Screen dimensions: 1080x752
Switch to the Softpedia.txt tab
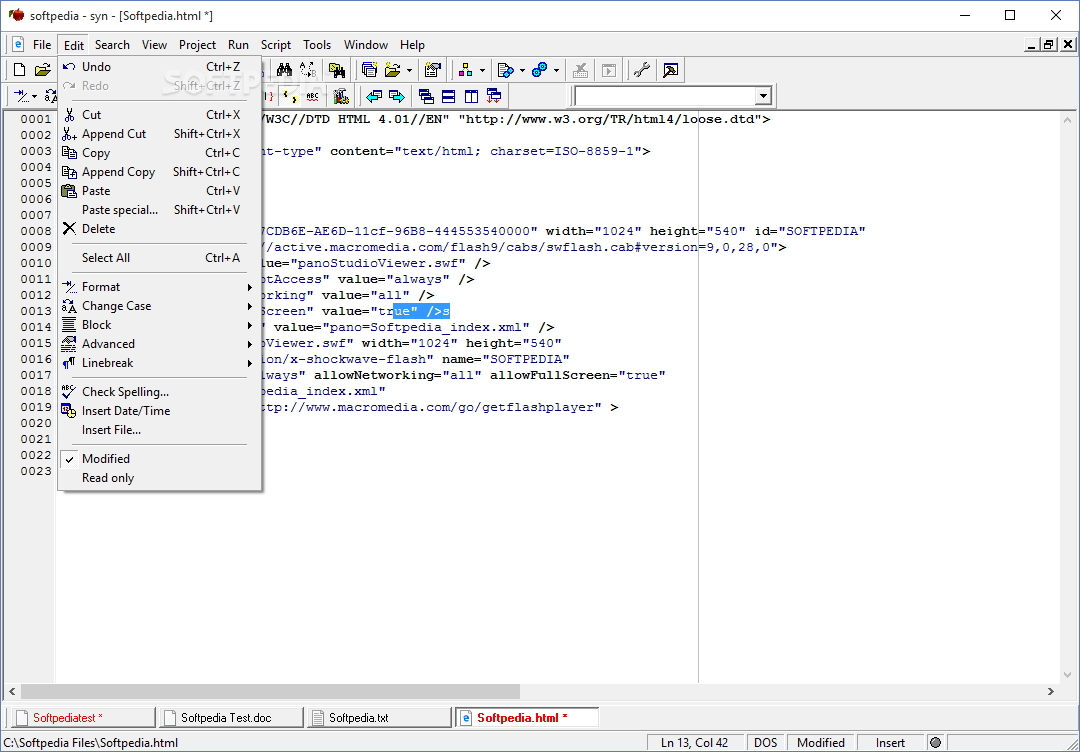(x=380, y=718)
